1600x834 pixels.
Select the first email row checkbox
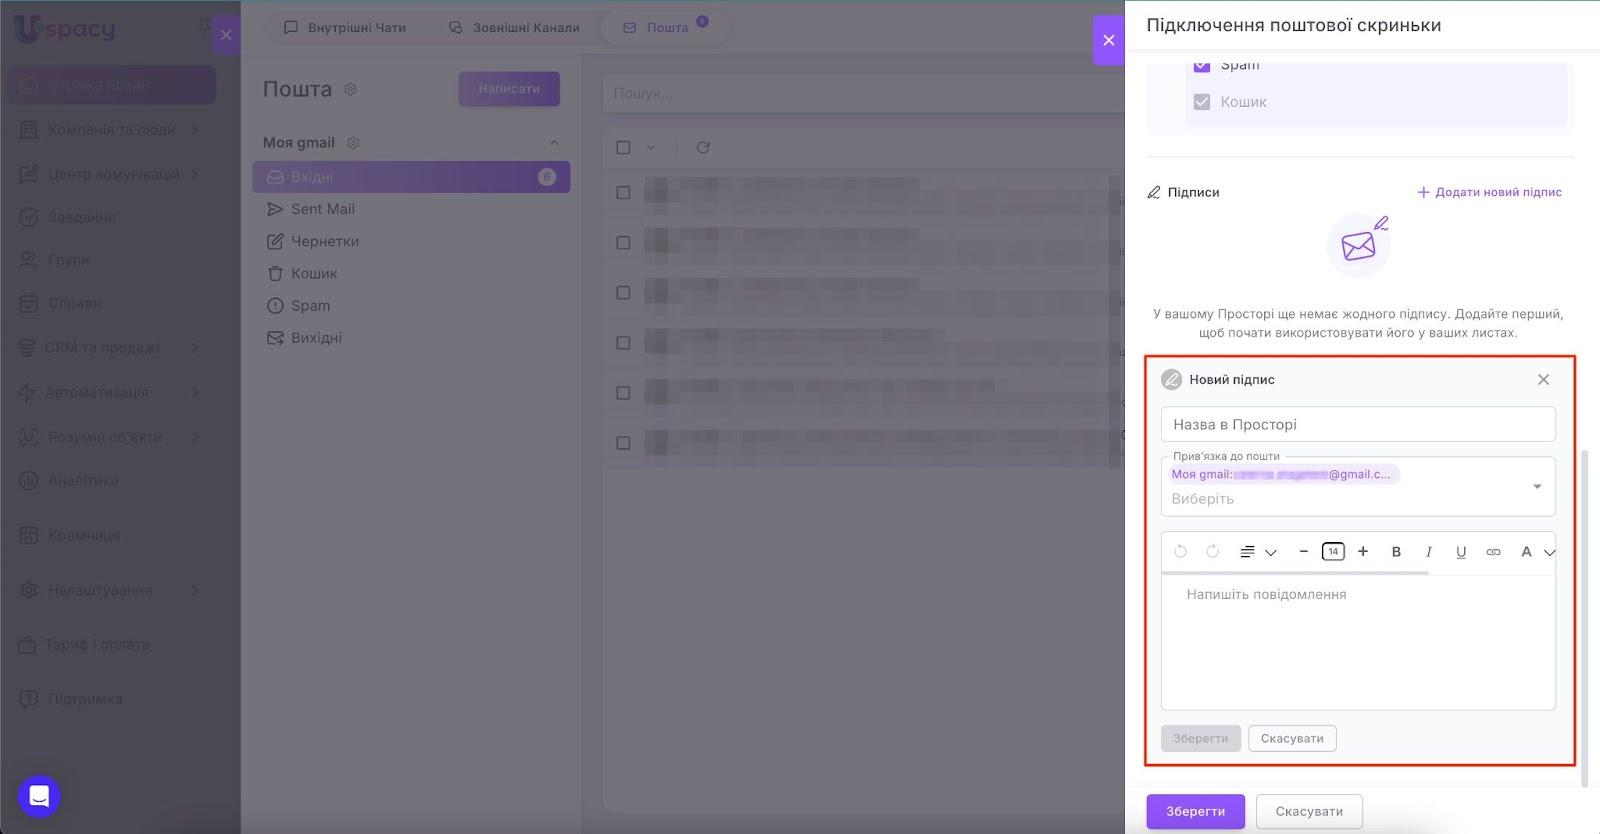point(623,192)
